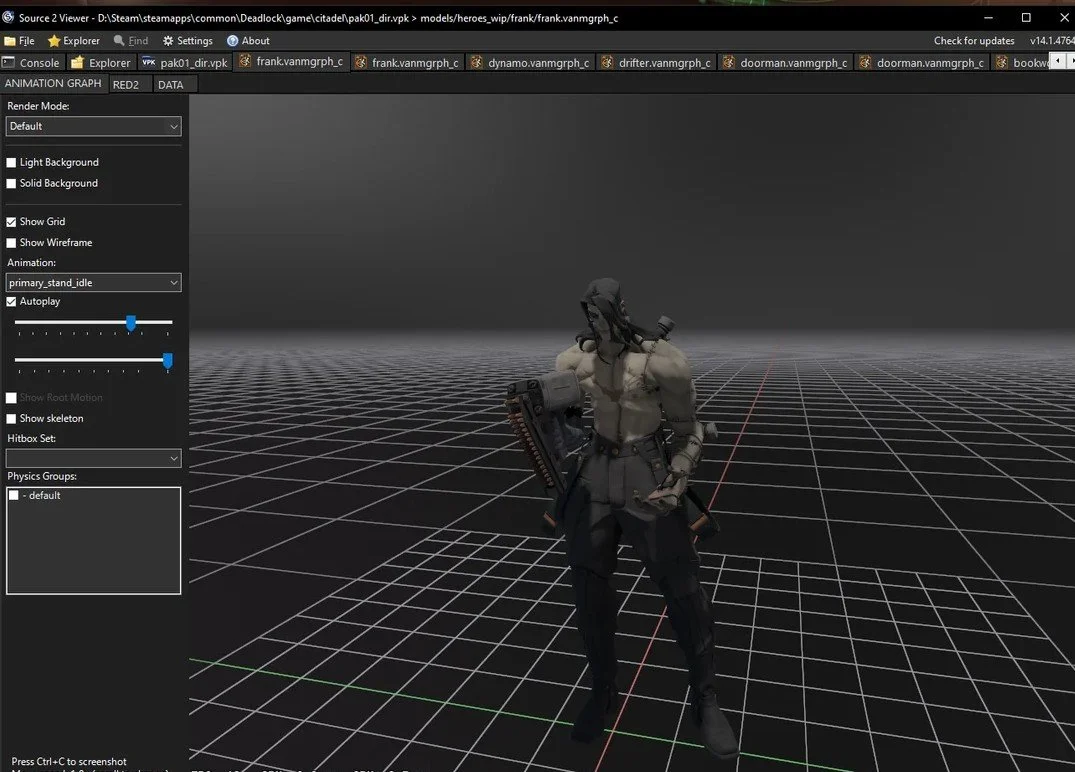Open the Settings menu

coord(187,40)
